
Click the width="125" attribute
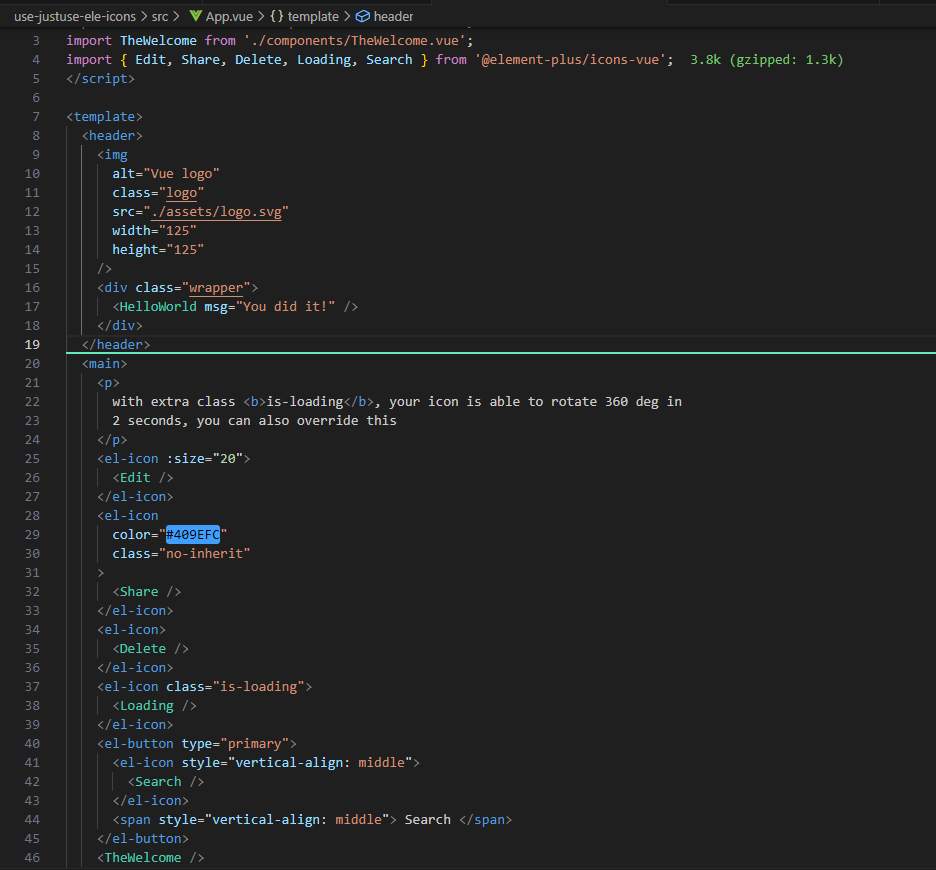[x=155, y=230]
